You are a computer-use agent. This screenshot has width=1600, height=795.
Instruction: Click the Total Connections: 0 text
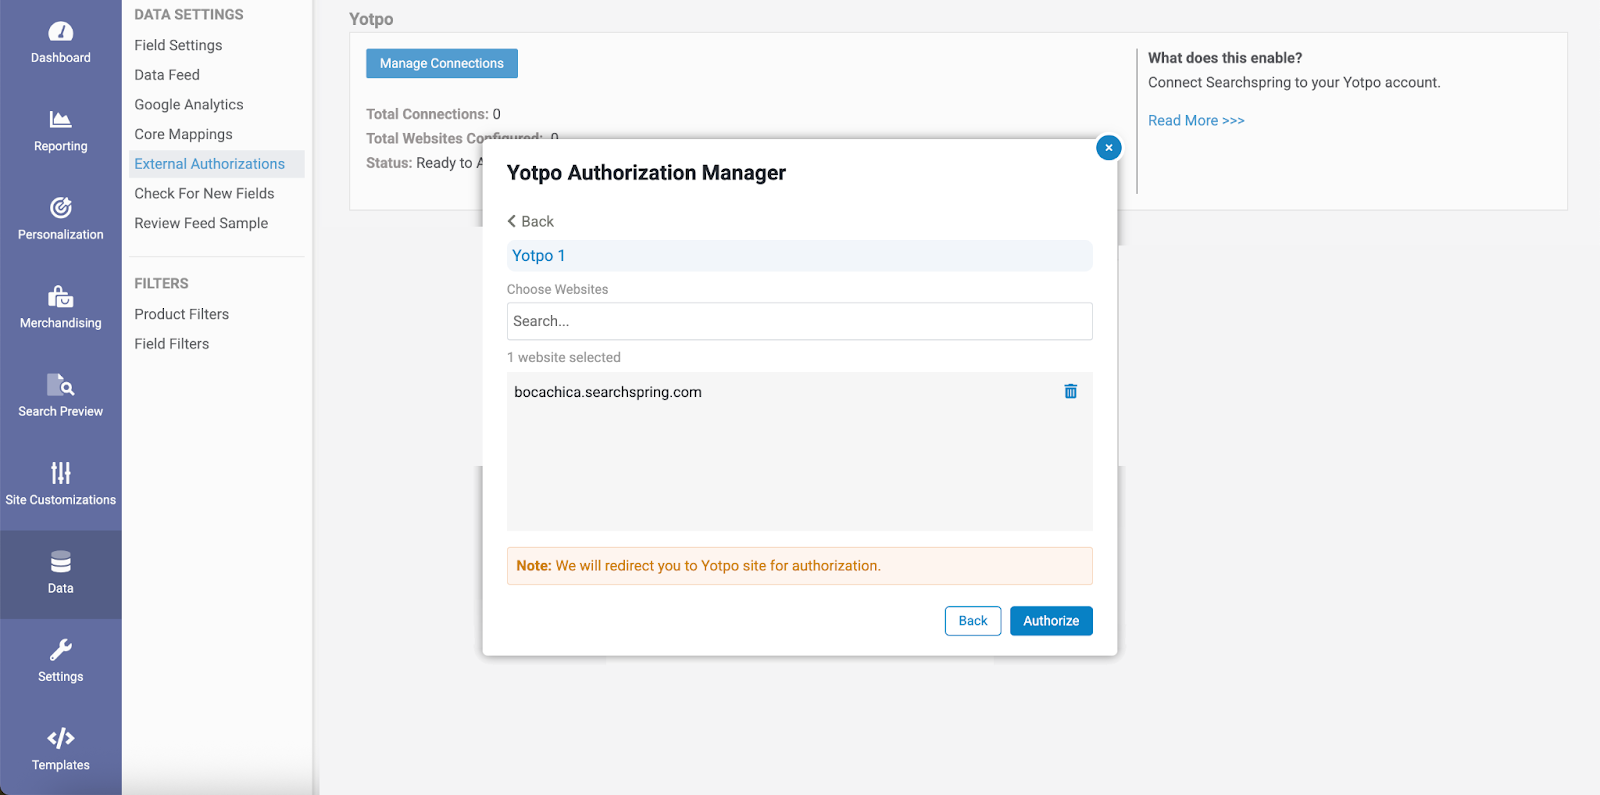click(433, 114)
